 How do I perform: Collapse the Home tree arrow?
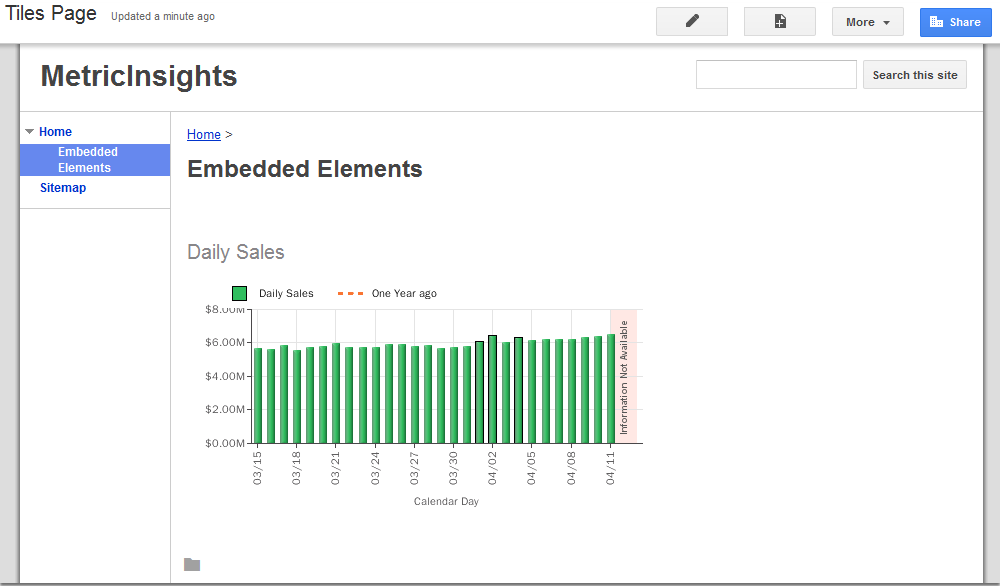click(30, 132)
